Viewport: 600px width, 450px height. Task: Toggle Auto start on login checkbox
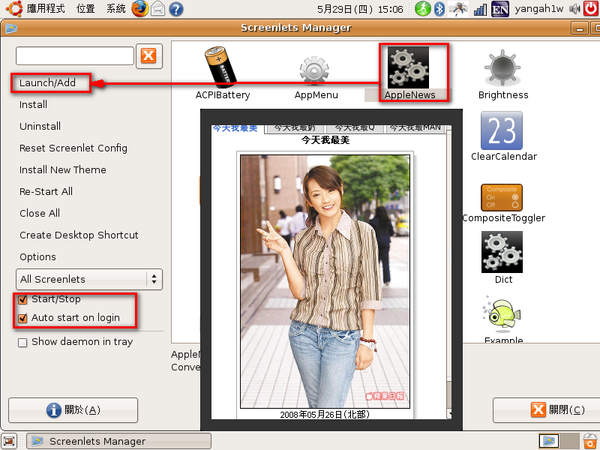(x=23, y=318)
